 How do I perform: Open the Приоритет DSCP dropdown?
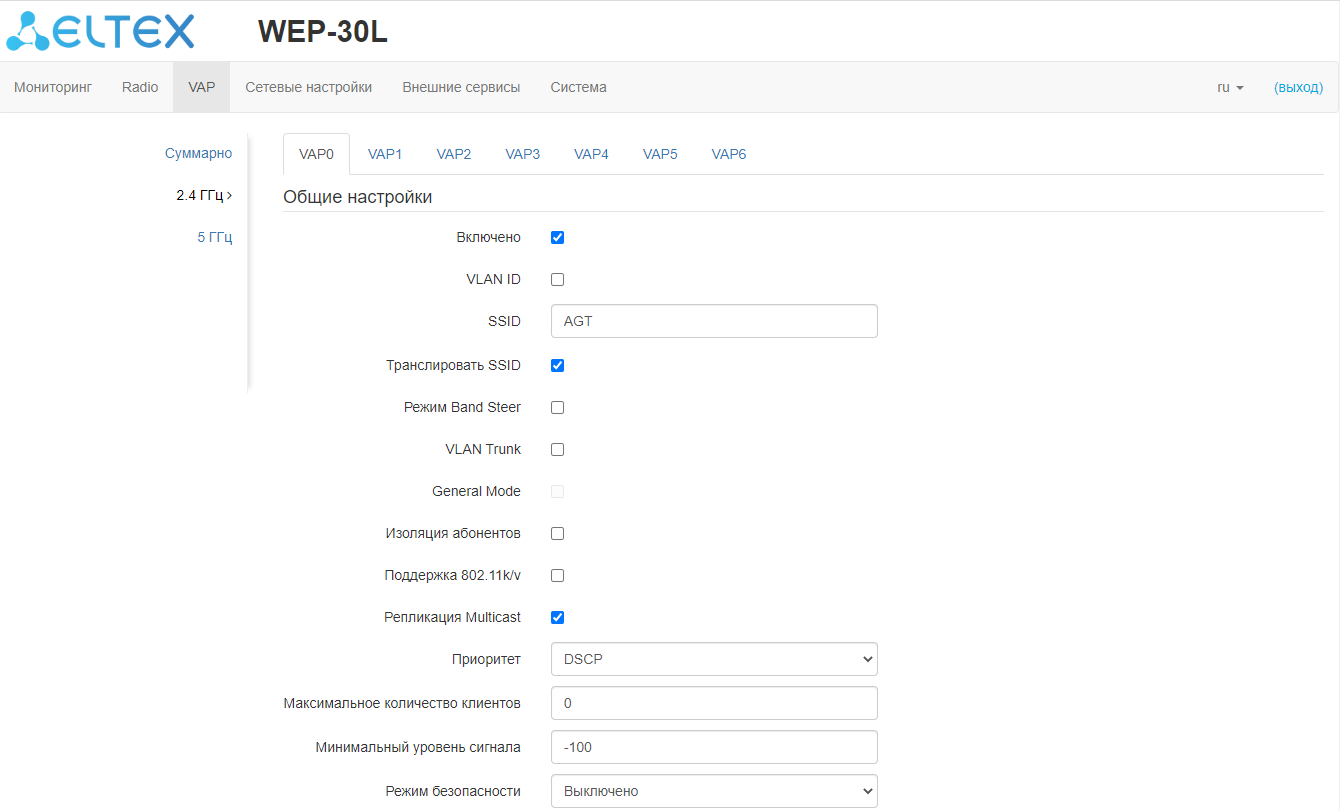pyautogui.click(x=714, y=659)
